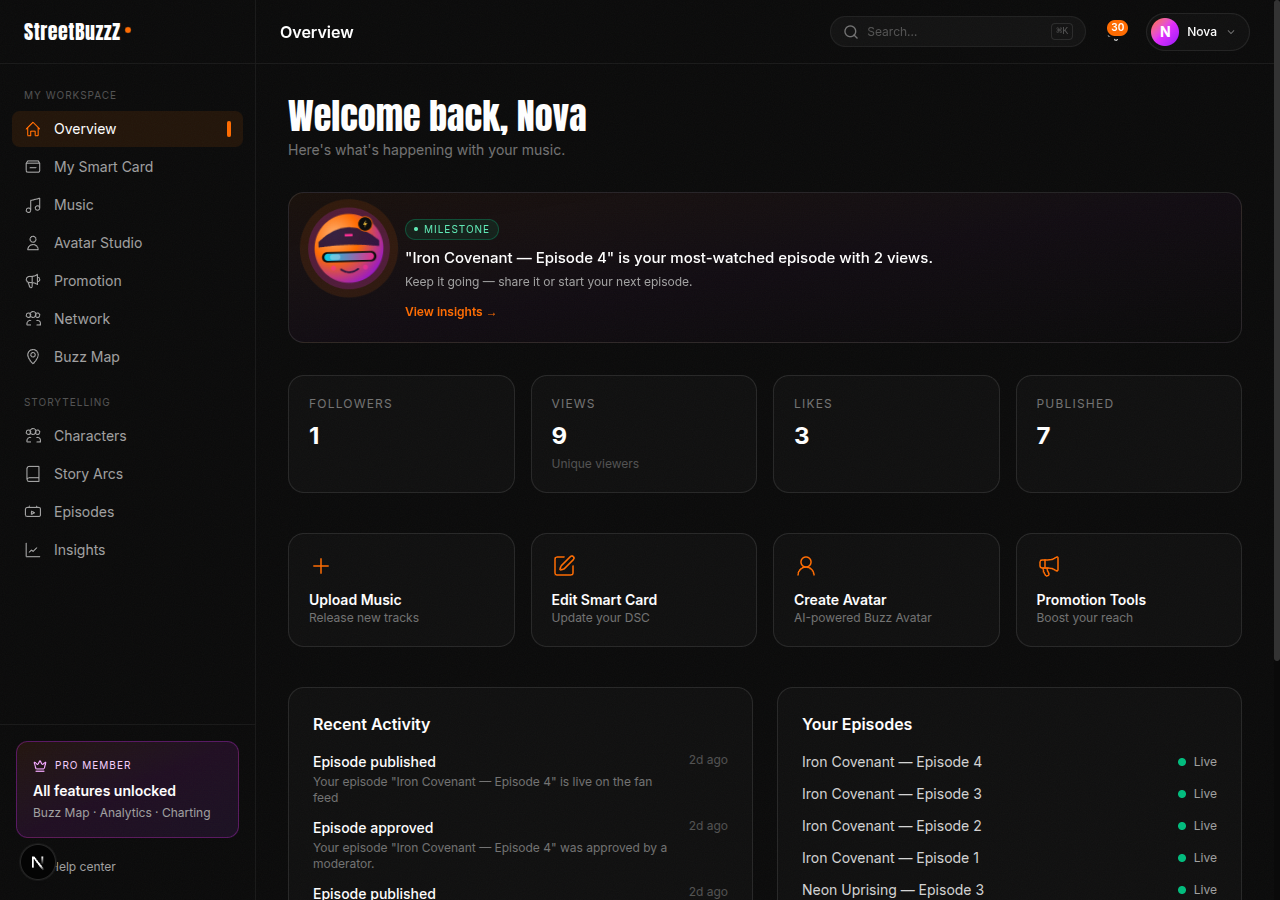The width and height of the screenshot is (1280, 900).
Task: Open notifications bell with 30 badge
Action: 1116,32
